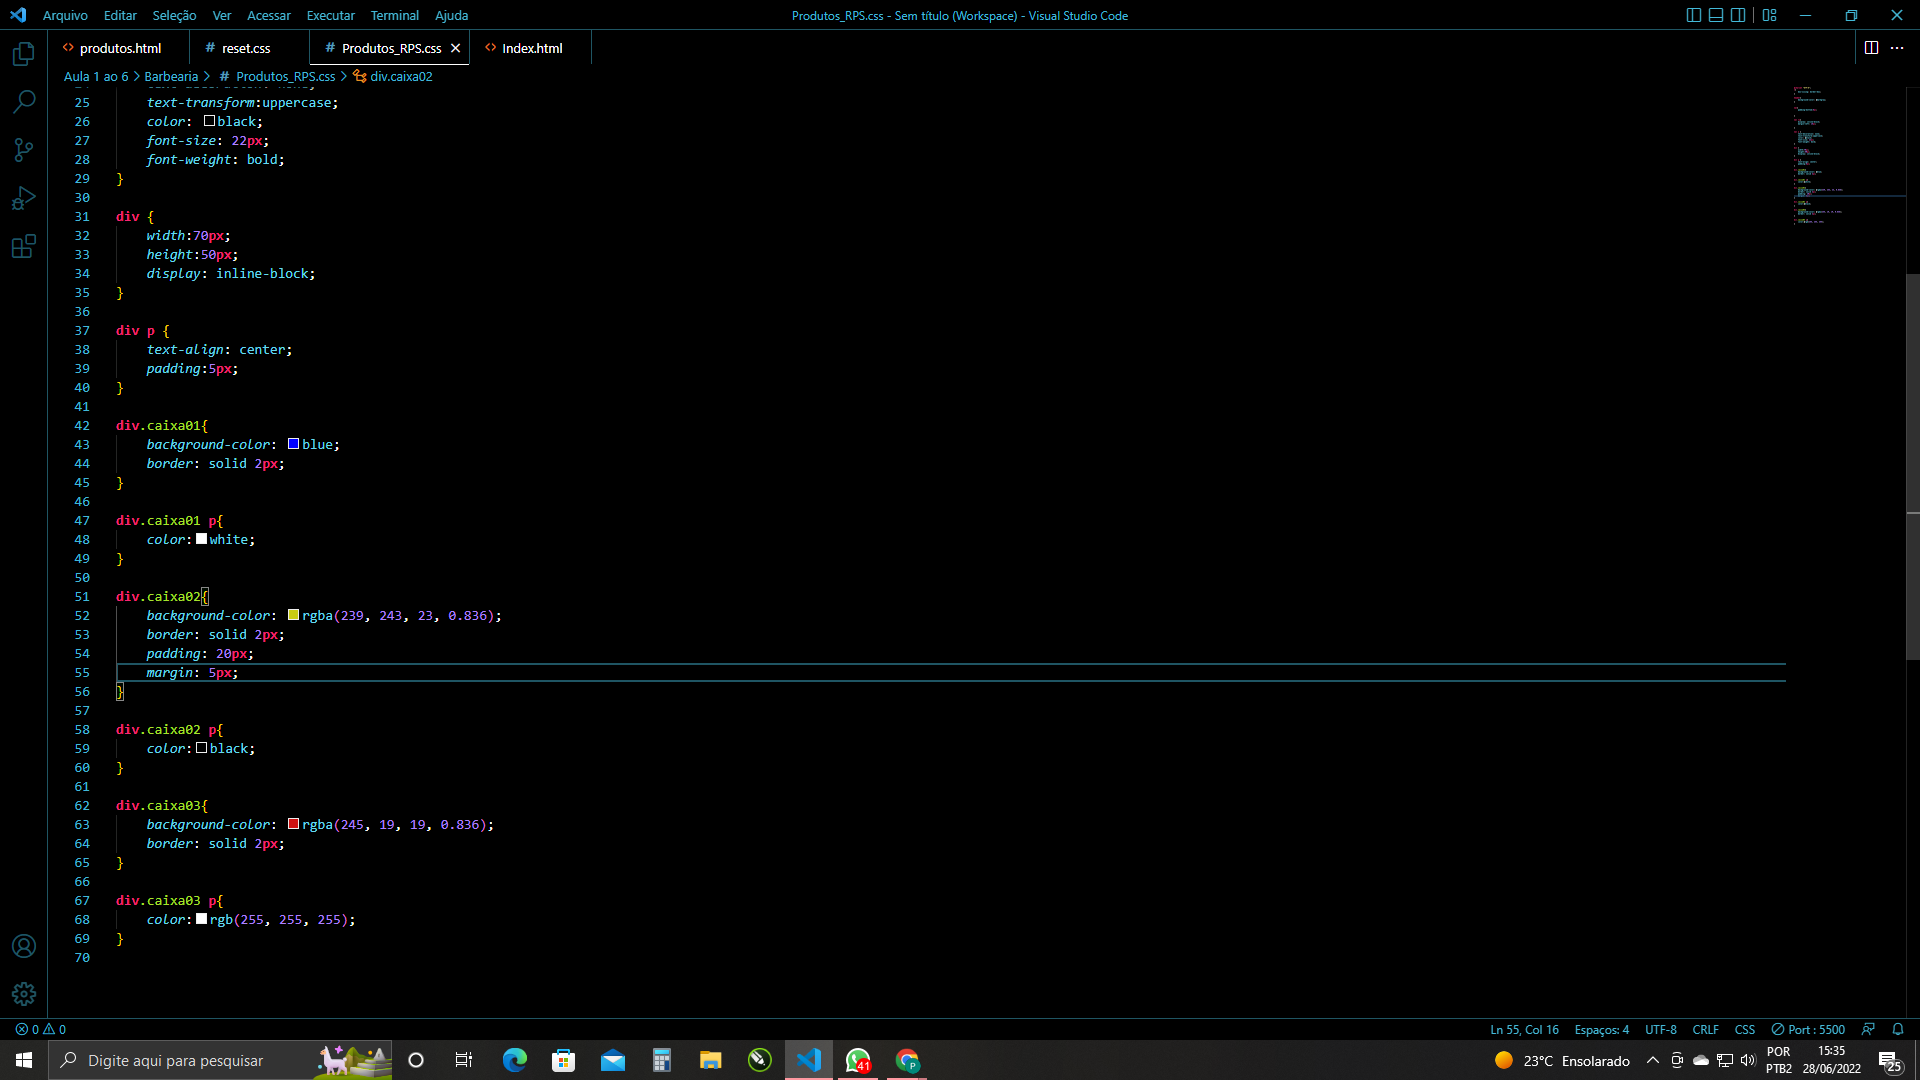The height and width of the screenshot is (1080, 1920).
Task: Open the Source Control view
Action: click(x=24, y=150)
